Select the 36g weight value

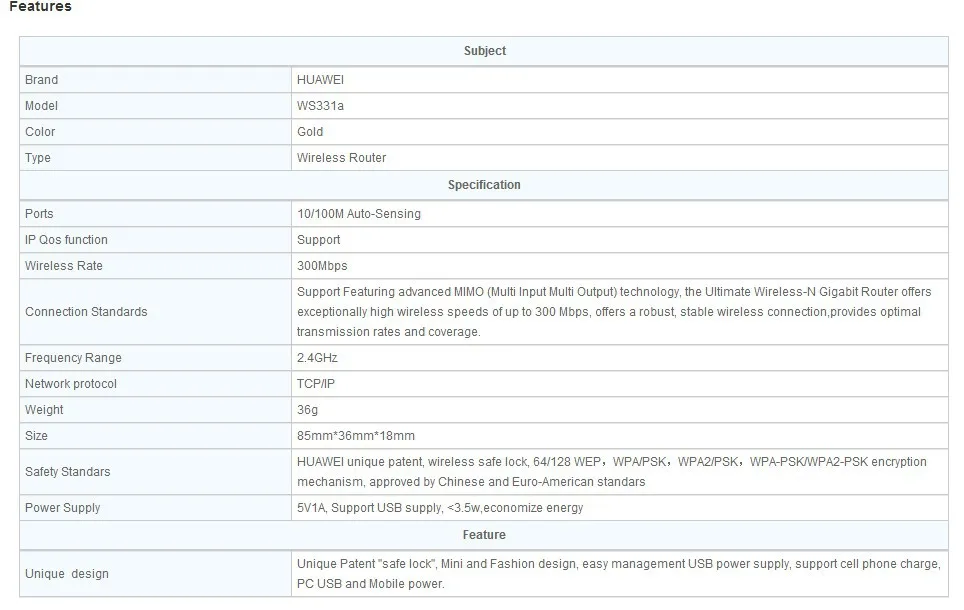click(x=307, y=410)
